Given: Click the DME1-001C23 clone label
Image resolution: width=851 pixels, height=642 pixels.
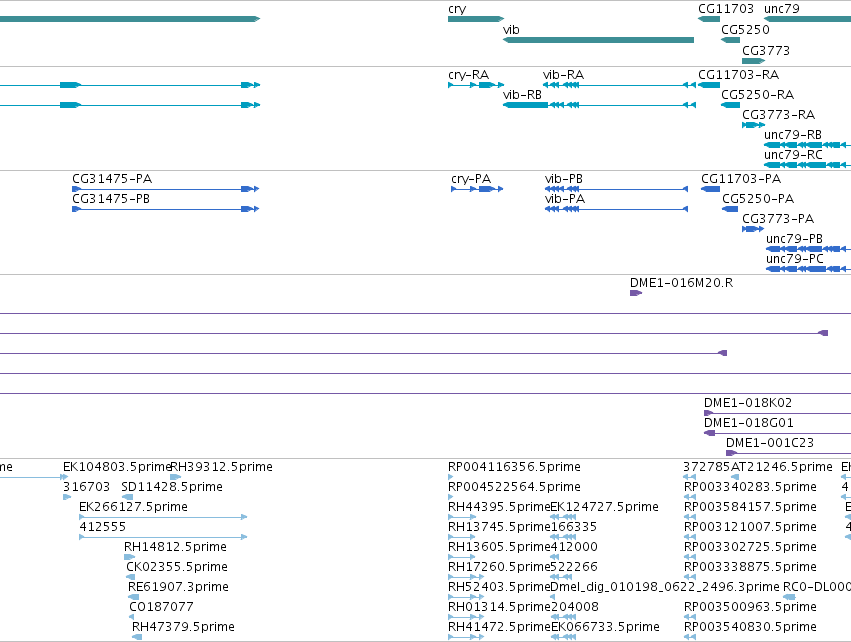Looking at the screenshot, I should 770,443.
